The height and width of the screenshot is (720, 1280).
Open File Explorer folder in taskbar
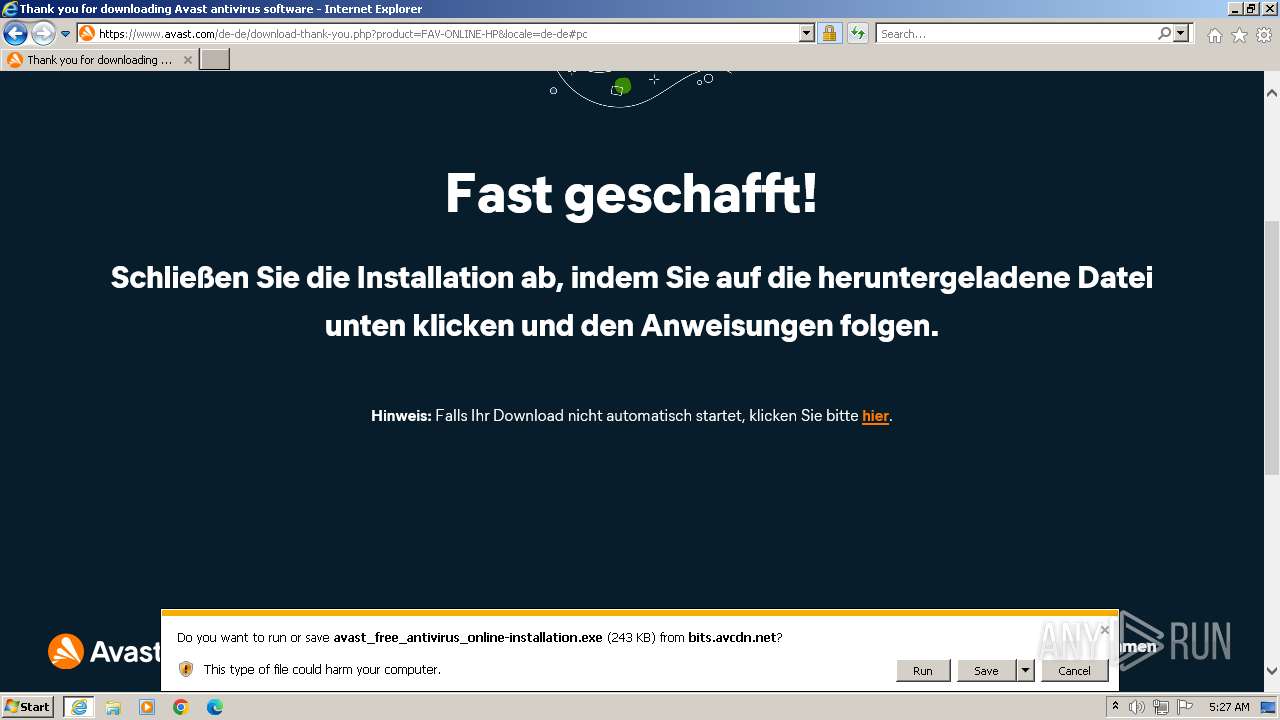click(x=113, y=707)
